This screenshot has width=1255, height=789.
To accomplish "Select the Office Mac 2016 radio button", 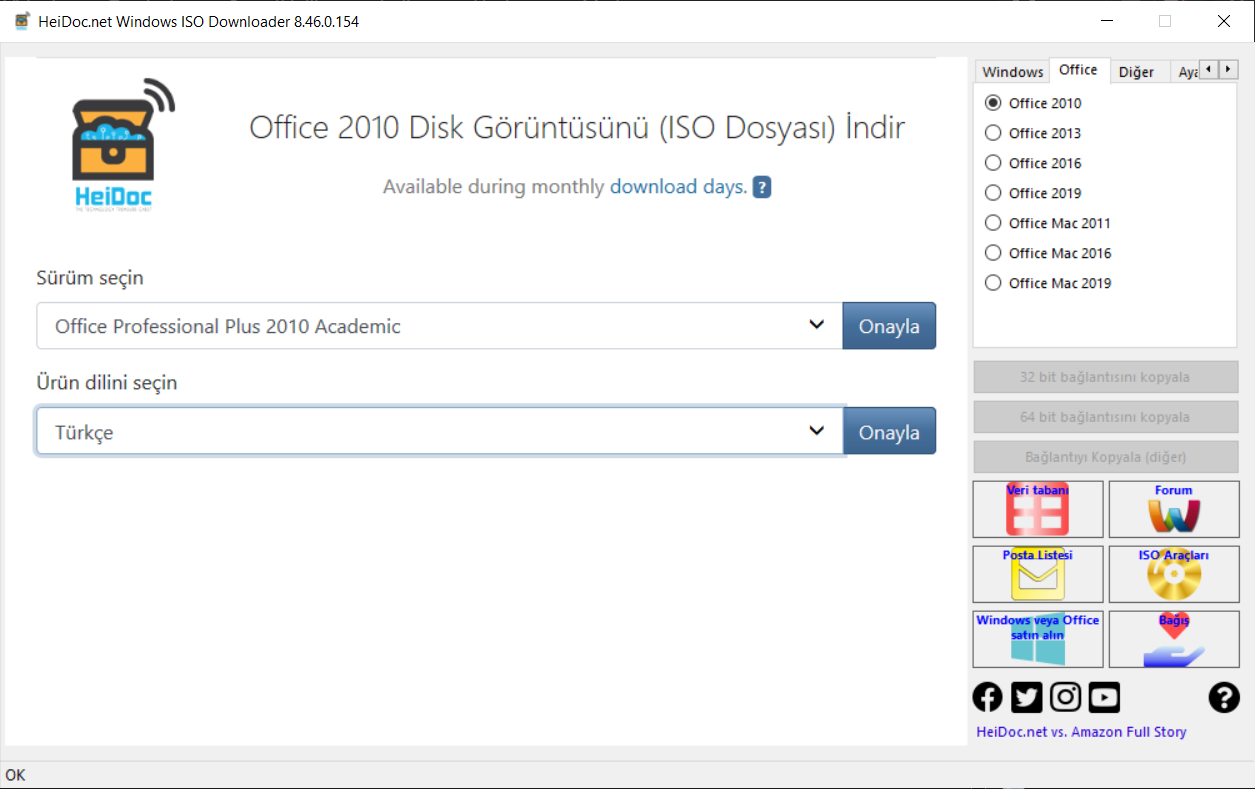I will [x=1048, y=253].
